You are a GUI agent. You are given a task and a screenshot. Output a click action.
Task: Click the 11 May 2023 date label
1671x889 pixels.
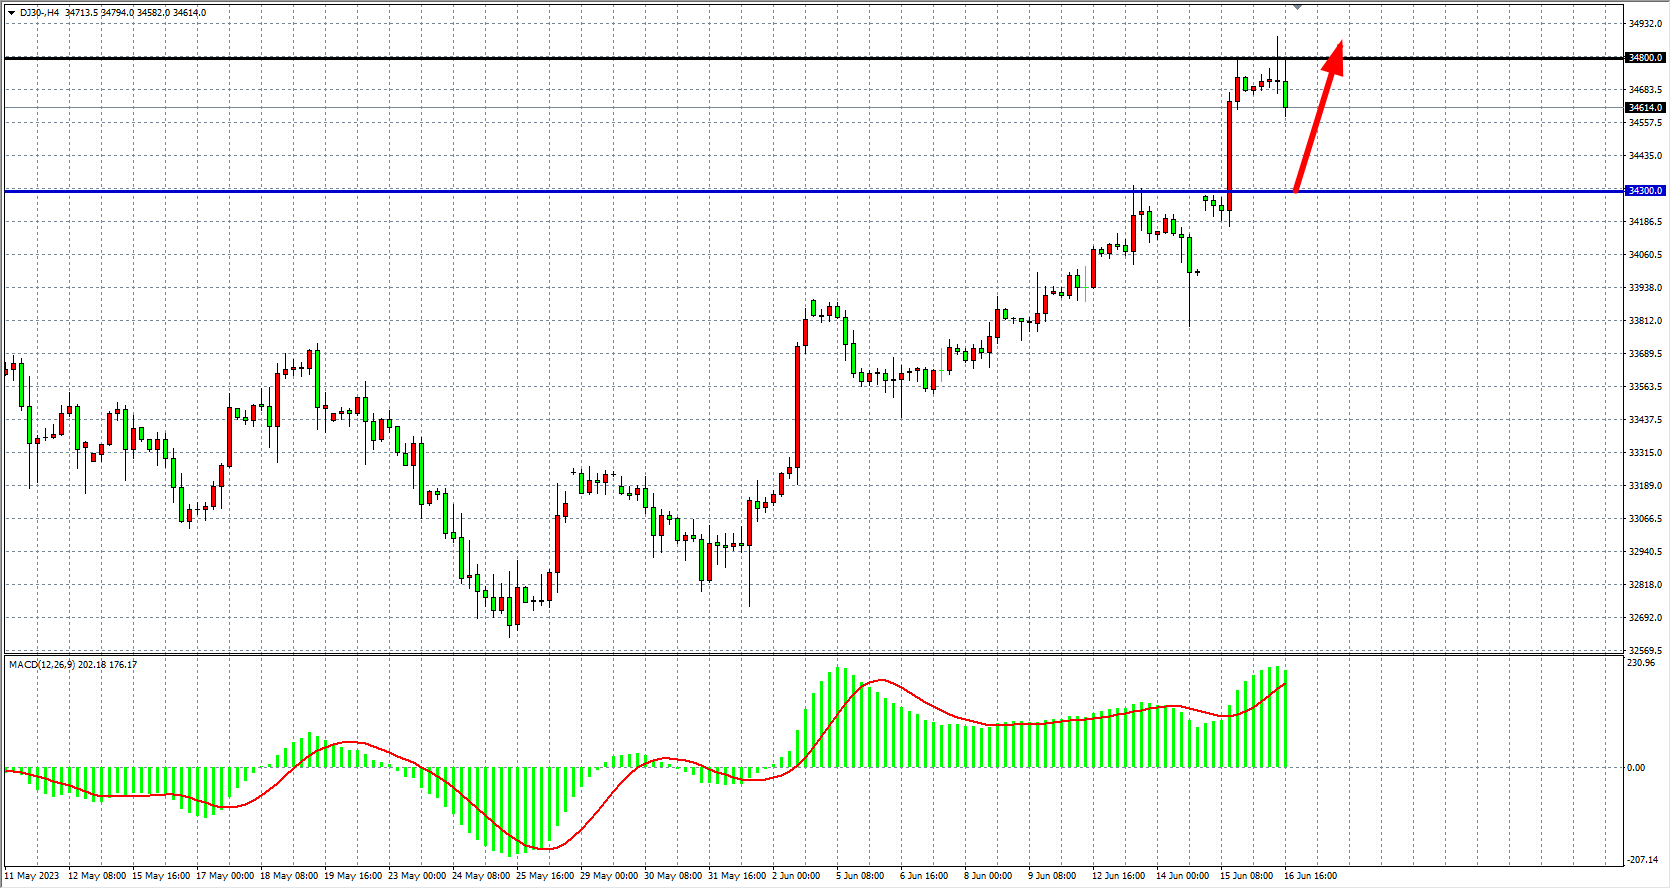[32, 876]
